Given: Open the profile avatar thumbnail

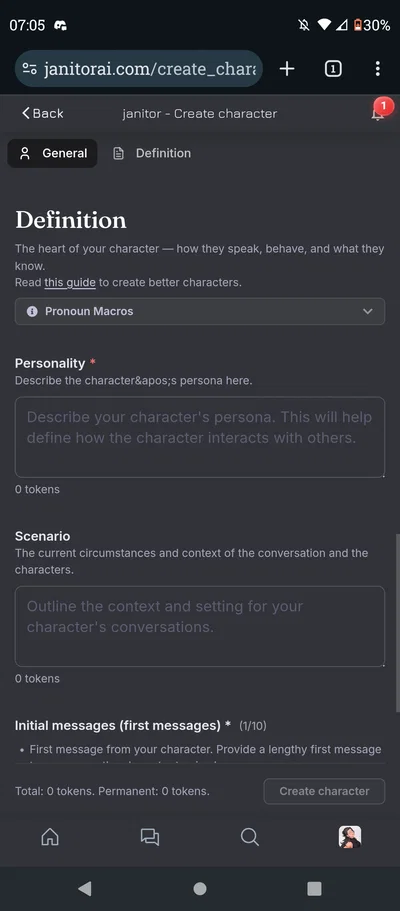Looking at the screenshot, I should (350, 837).
